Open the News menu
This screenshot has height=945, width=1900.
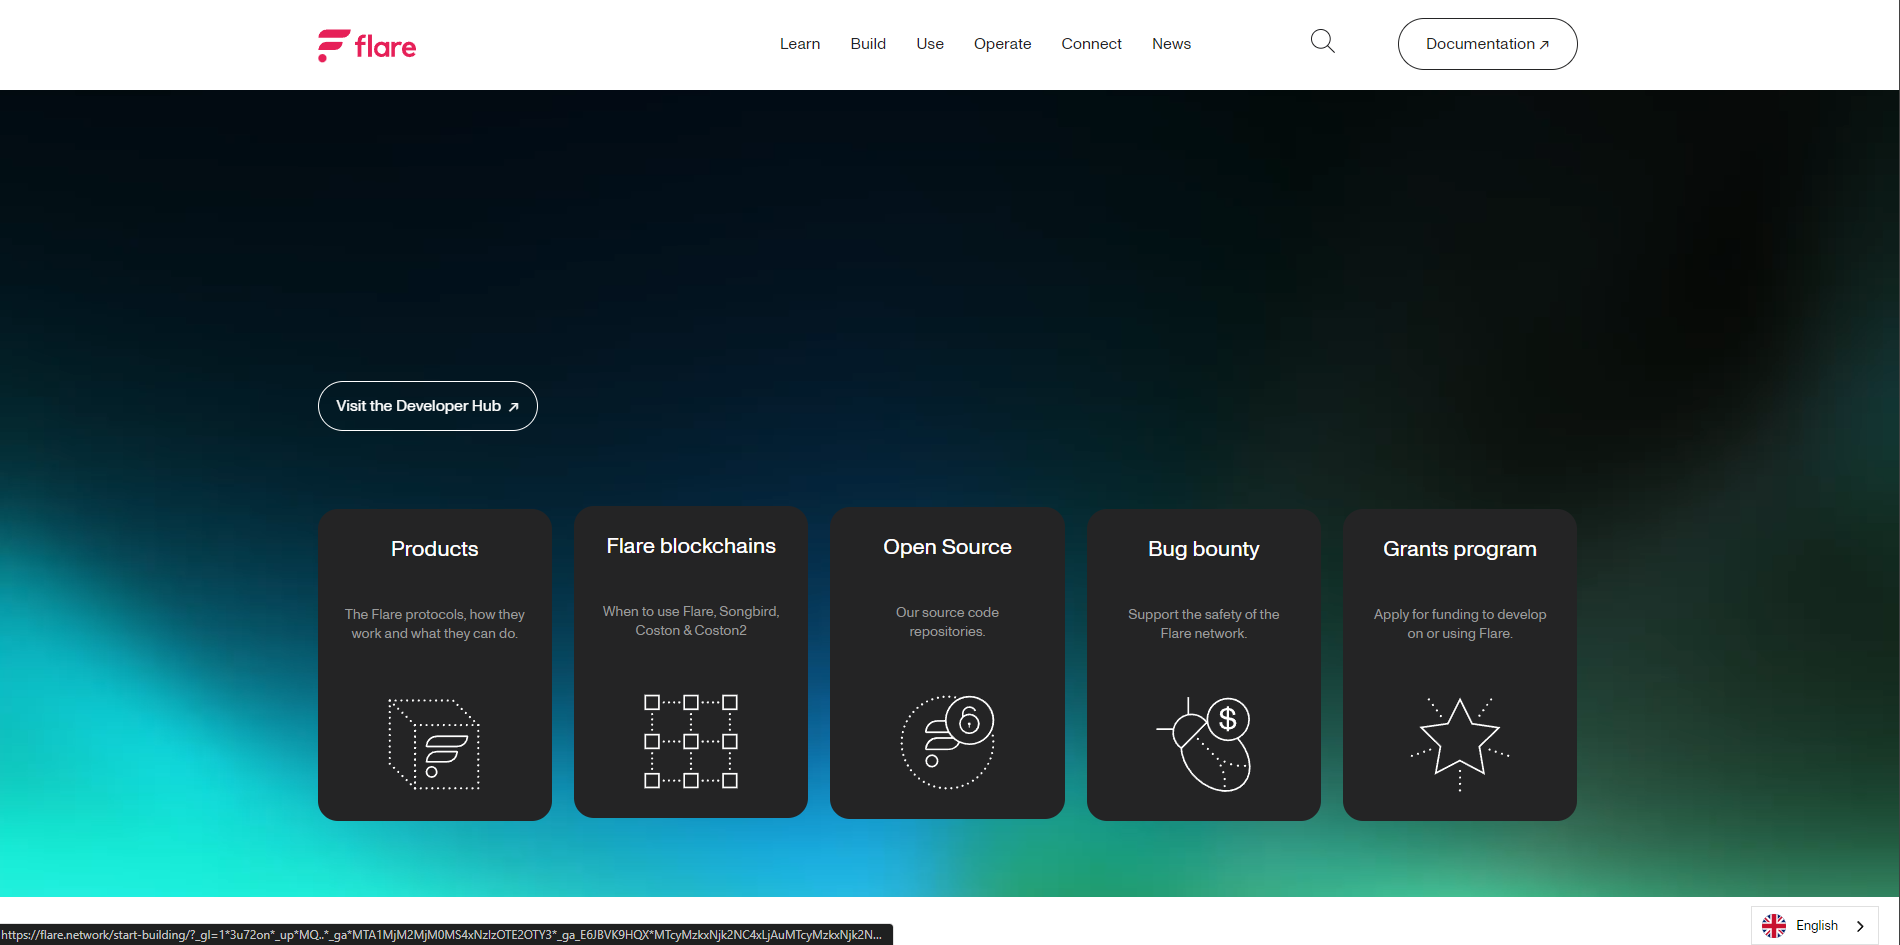click(x=1171, y=44)
